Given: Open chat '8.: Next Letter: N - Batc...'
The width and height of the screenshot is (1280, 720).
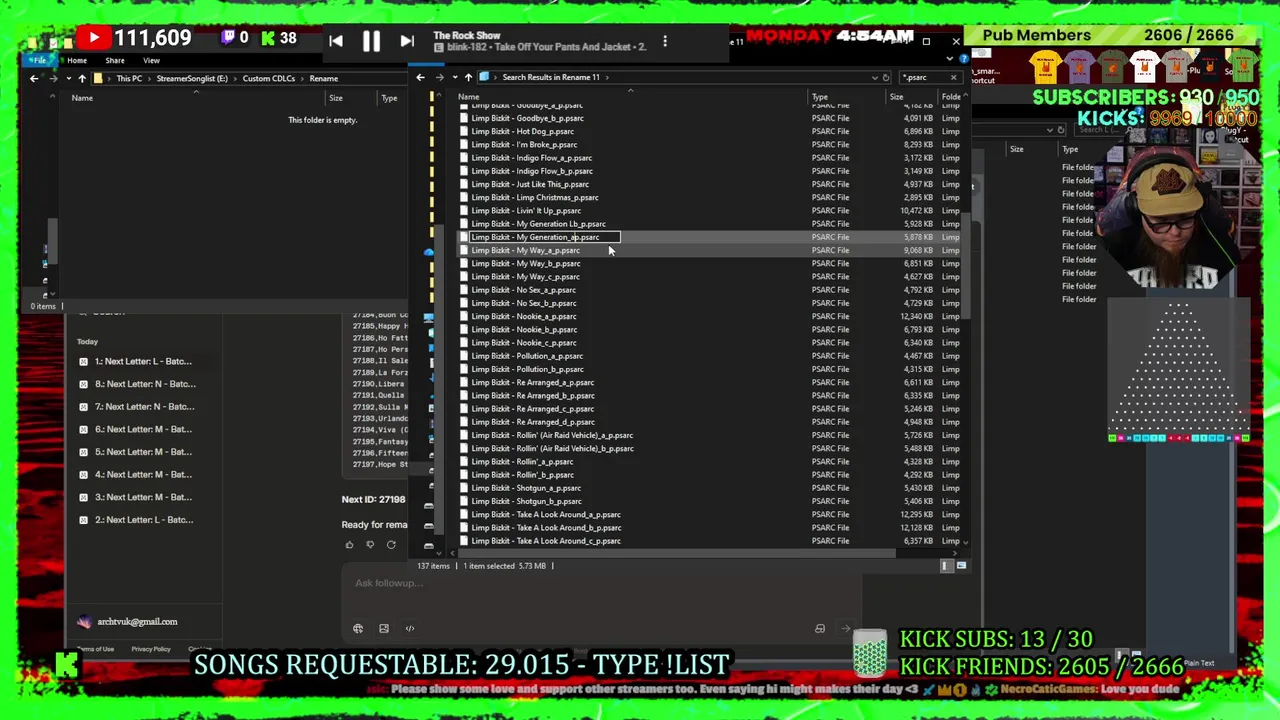Looking at the screenshot, I should (145, 384).
